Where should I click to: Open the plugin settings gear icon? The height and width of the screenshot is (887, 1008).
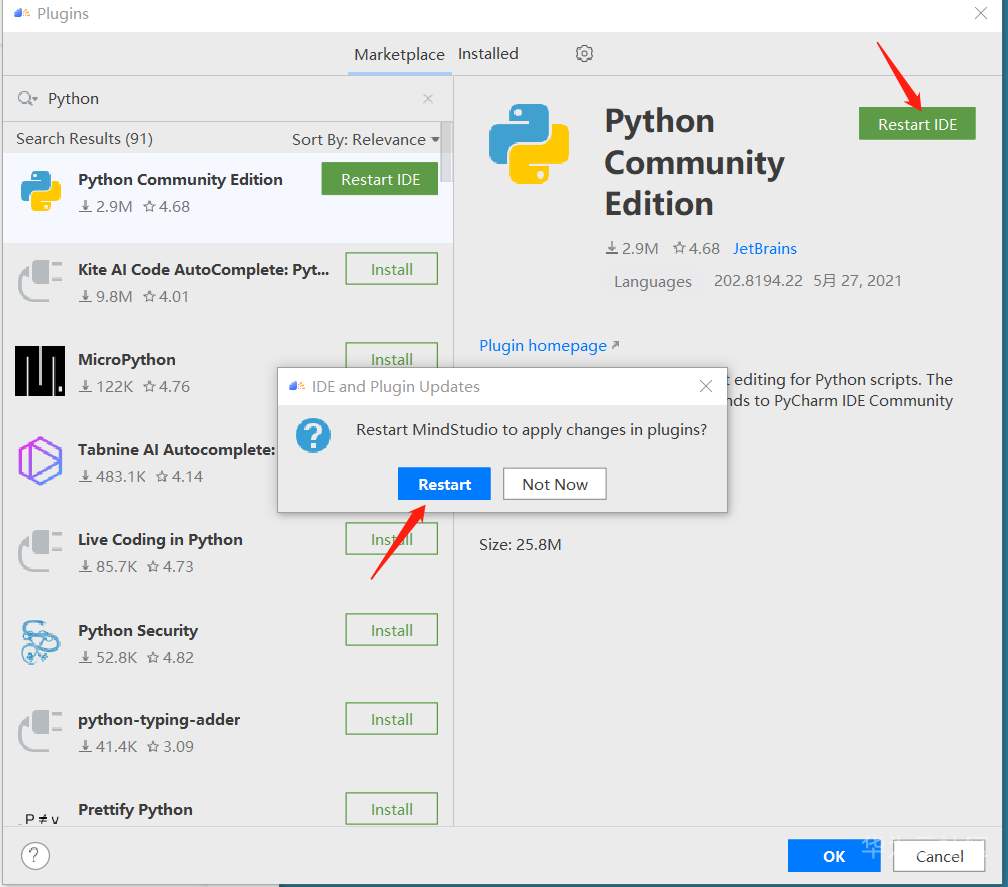584,53
